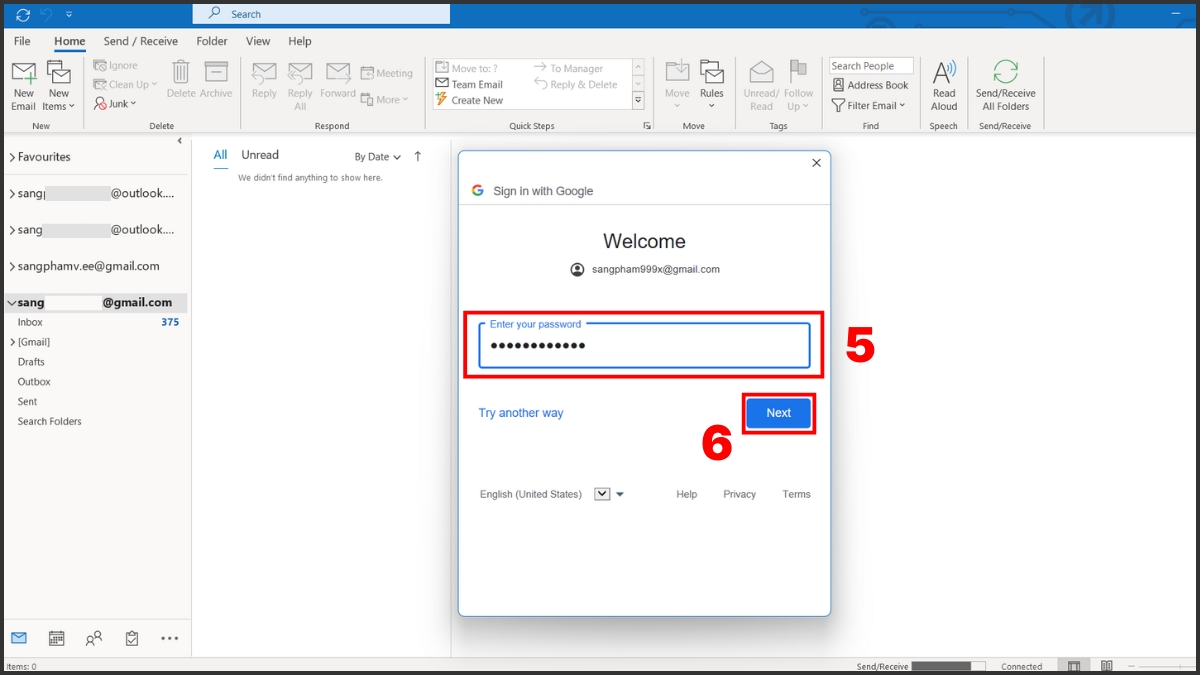Open the New Items menu
This screenshot has height=675, width=1200.
coord(58,86)
